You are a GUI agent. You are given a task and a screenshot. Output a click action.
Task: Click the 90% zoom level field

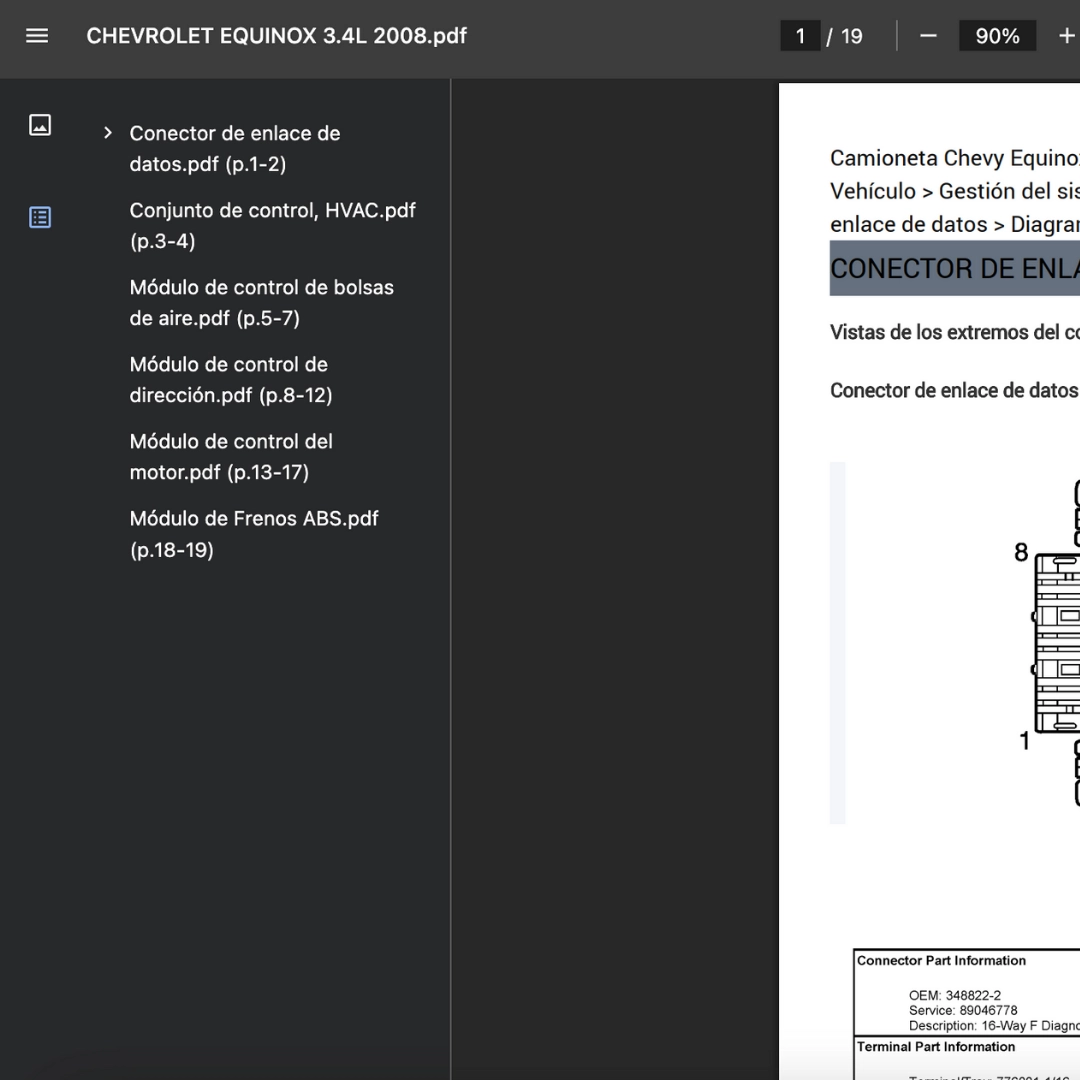996,36
